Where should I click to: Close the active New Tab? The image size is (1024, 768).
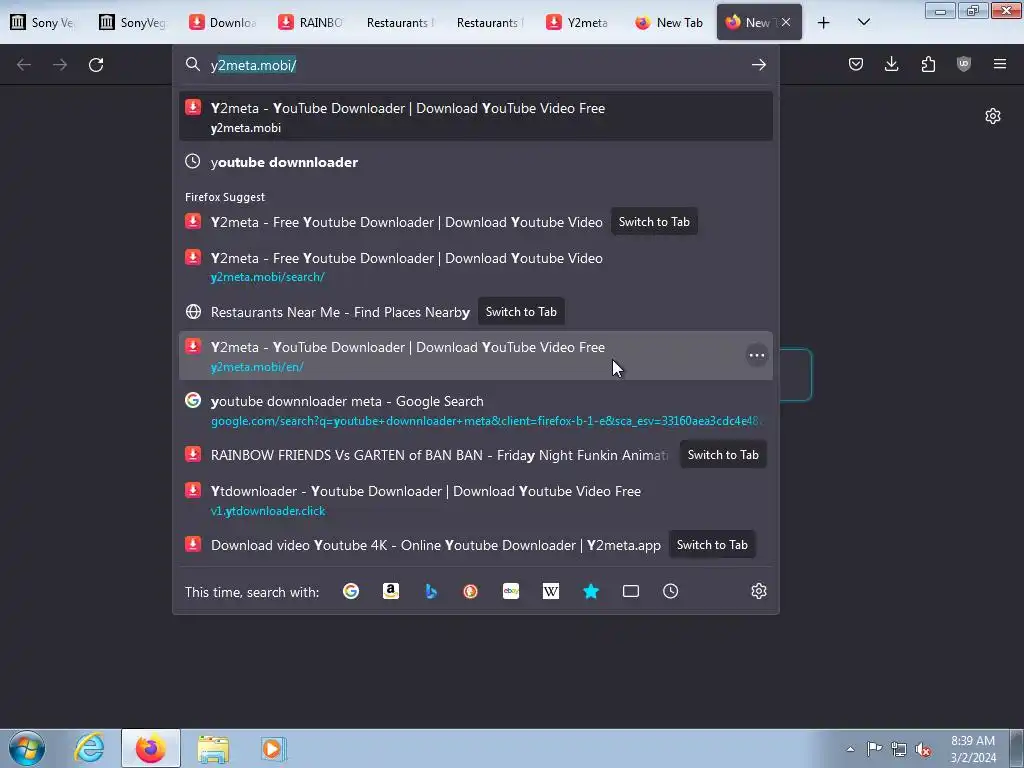[x=786, y=22]
